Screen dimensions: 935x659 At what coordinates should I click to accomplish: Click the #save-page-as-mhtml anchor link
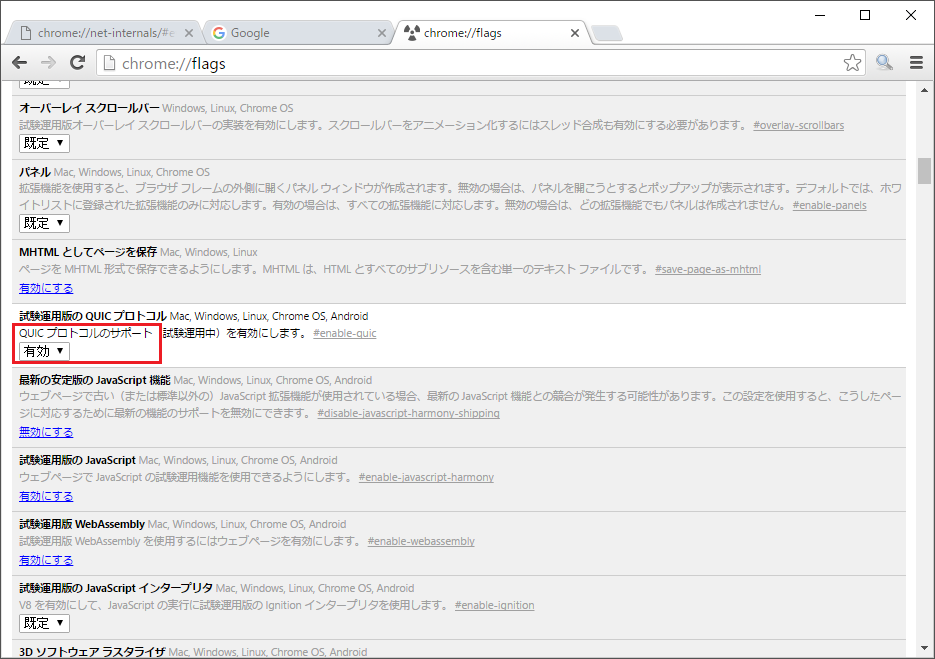click(x=707, y=270)
